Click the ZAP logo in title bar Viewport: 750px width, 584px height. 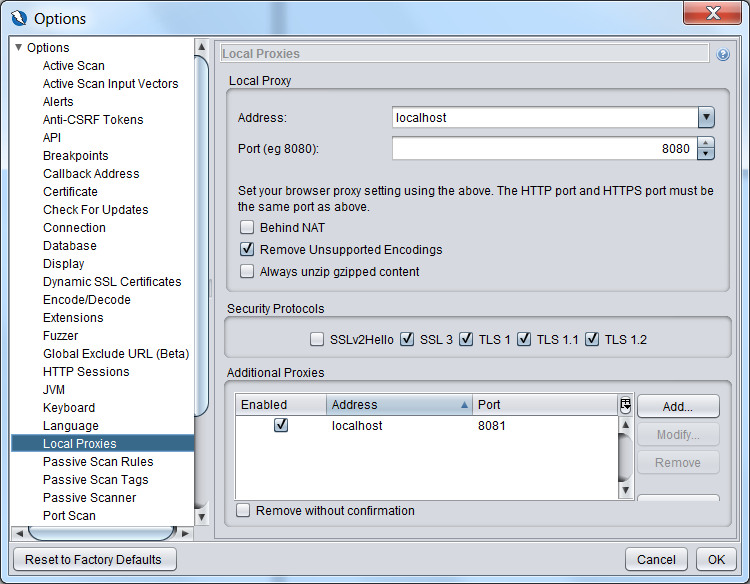(19, 18)
